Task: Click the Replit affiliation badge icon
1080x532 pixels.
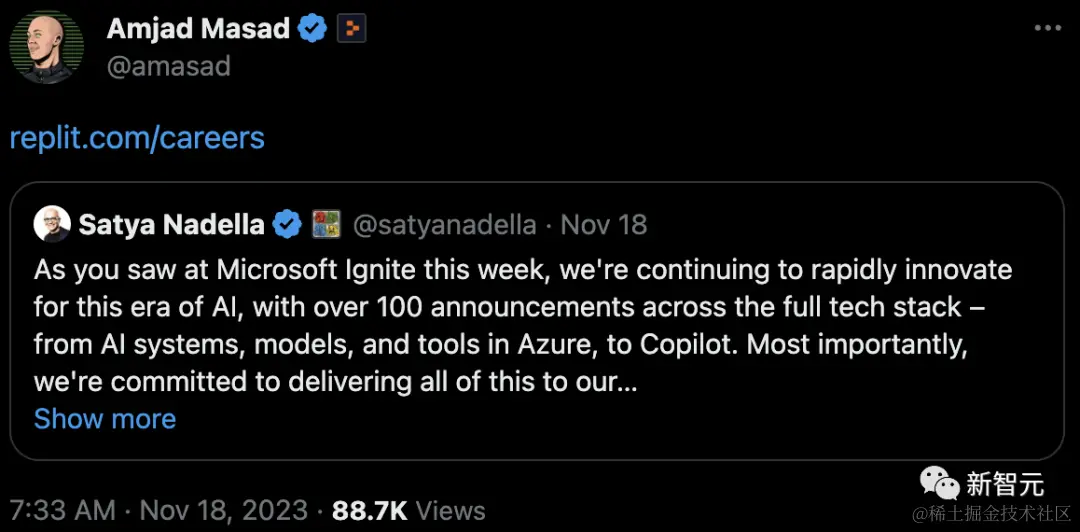Action: point(351,29)
